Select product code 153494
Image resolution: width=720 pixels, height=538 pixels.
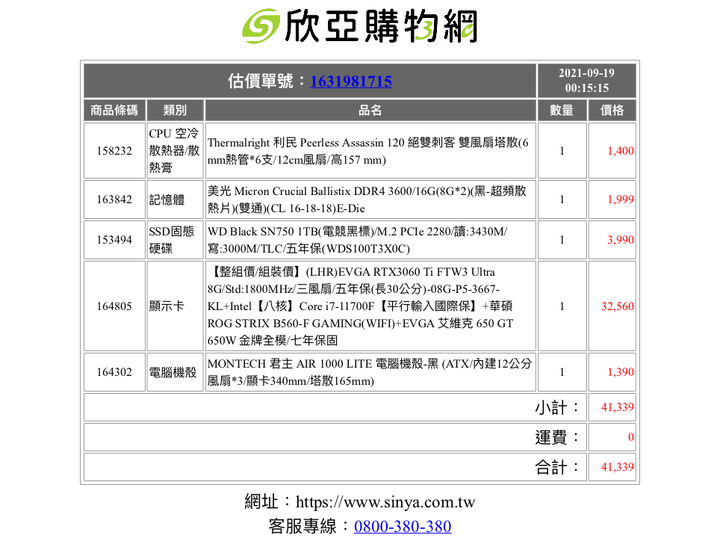pyautogui.click(x=114, y=240)
